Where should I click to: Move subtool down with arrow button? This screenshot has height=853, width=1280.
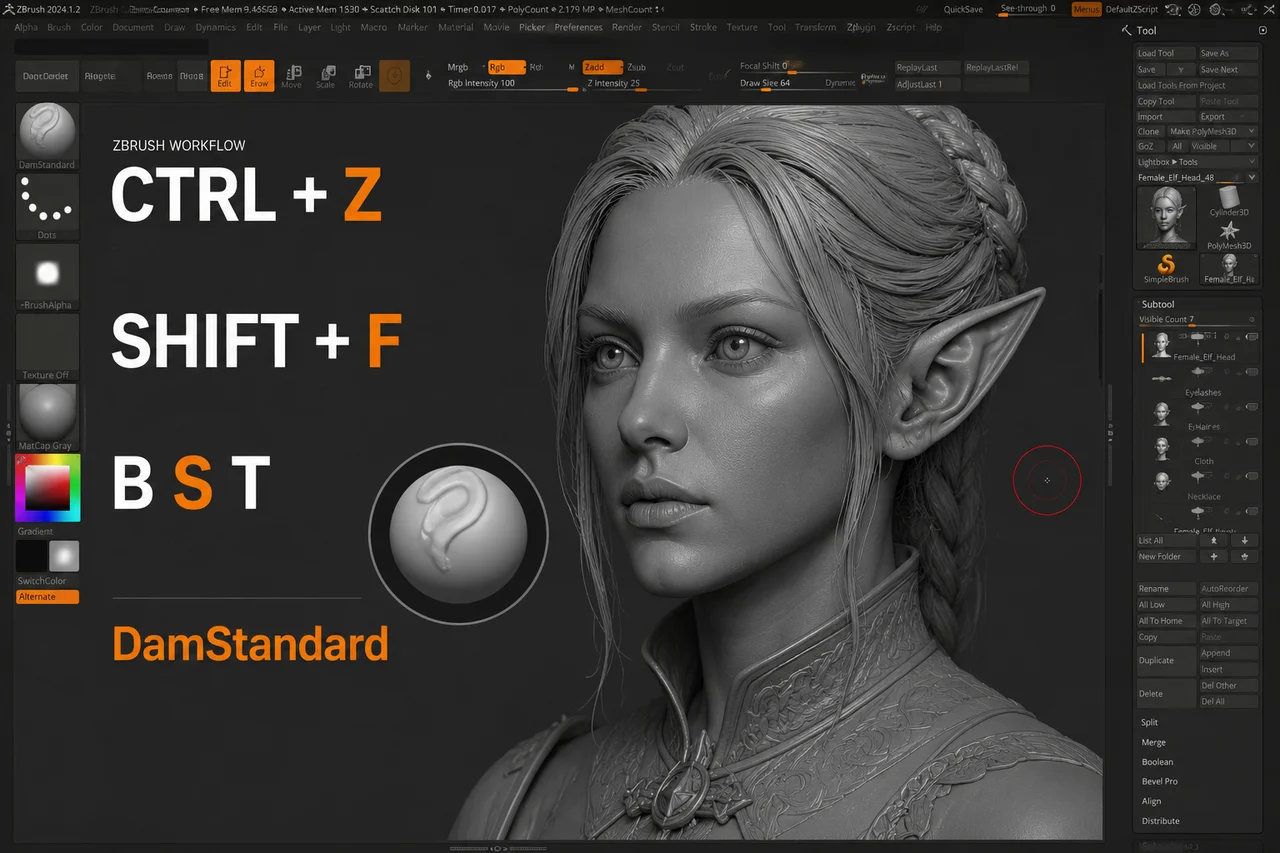click(1244, 540)
